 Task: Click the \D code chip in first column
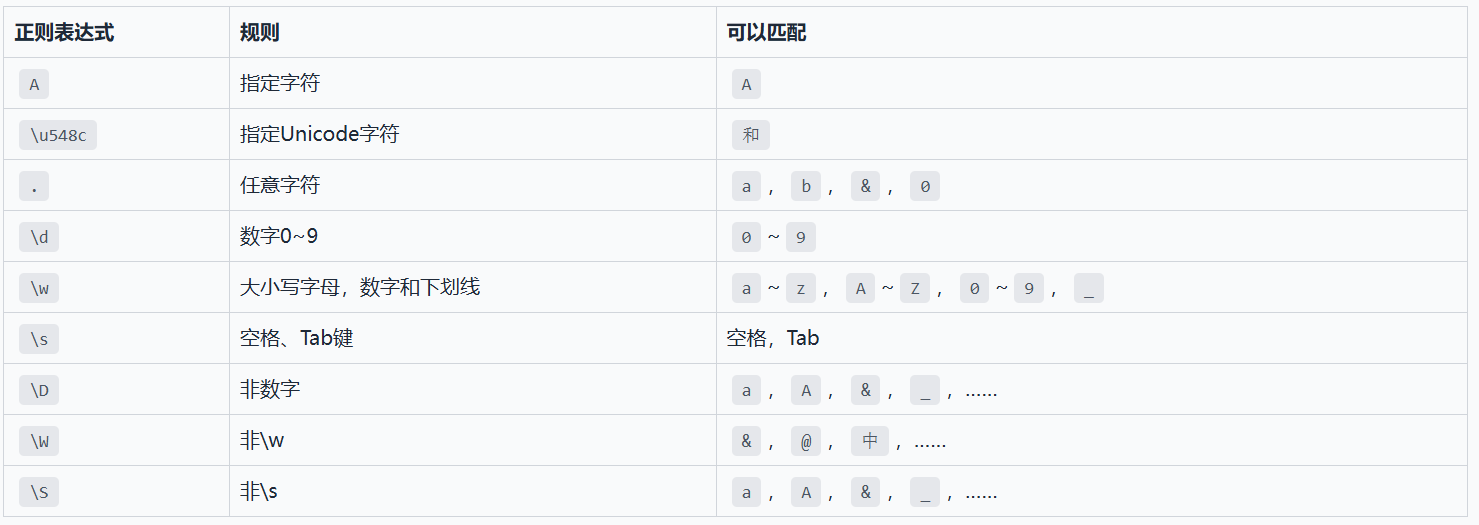pyautogui.click(x=39, y=390)
